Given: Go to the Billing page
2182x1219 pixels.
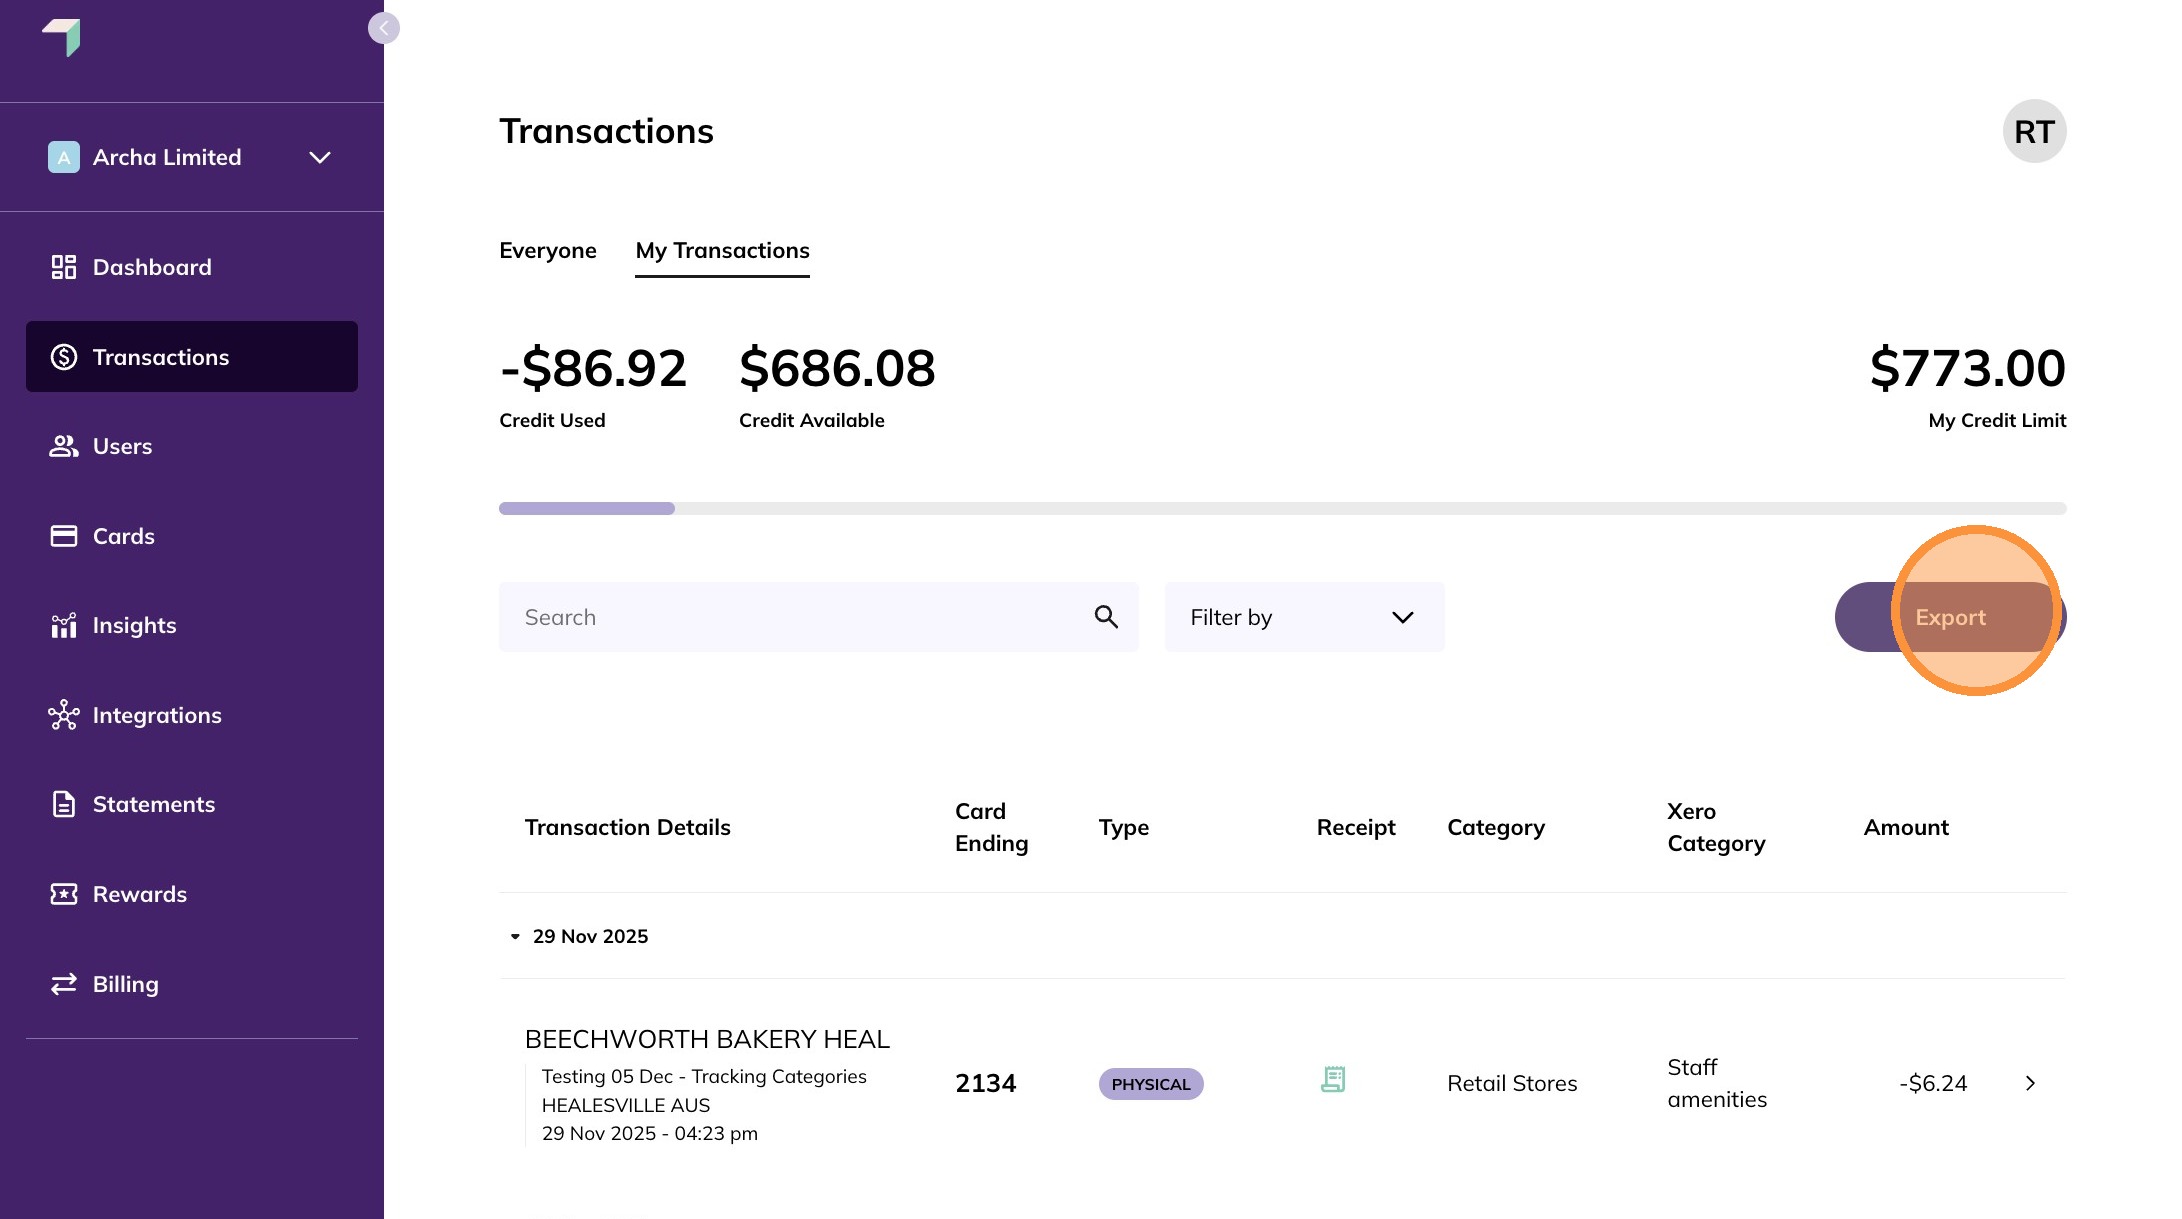Looking at the screenshot, I should click(125, 984).
